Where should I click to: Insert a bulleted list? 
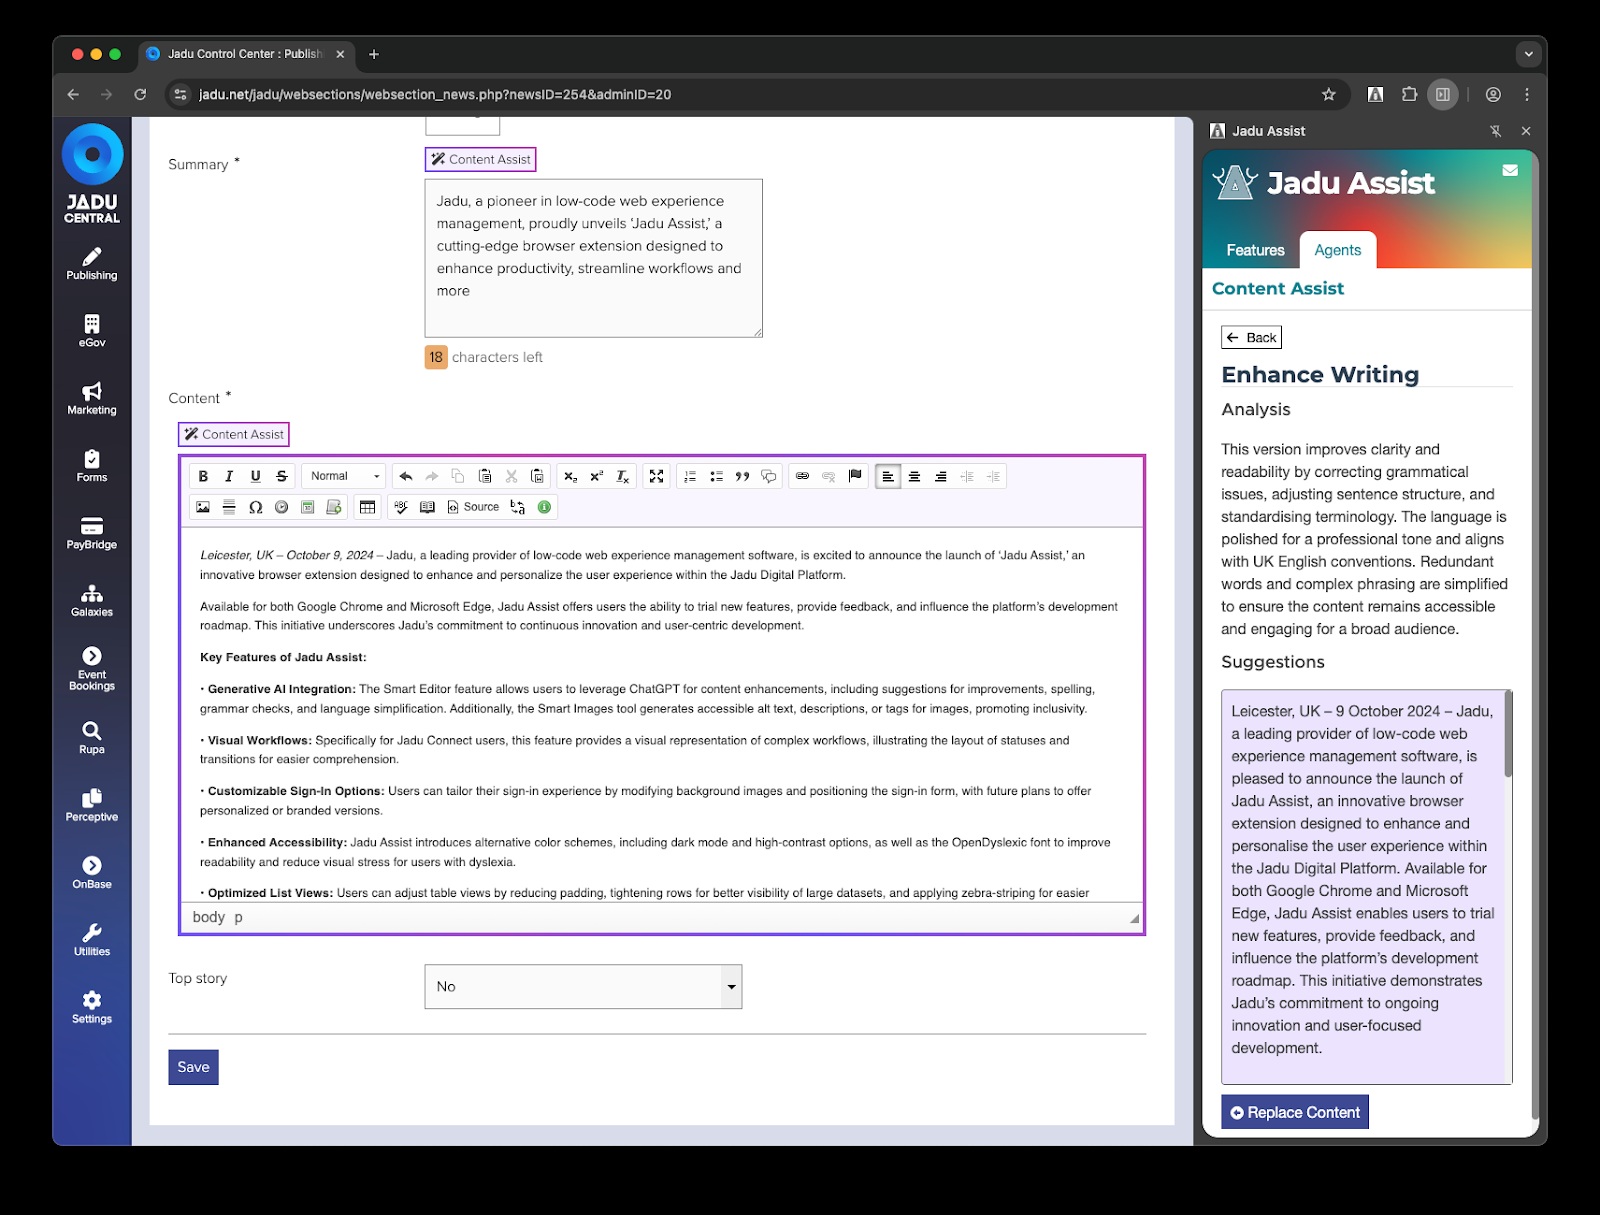pyautogui.click(x=716, y=476)
